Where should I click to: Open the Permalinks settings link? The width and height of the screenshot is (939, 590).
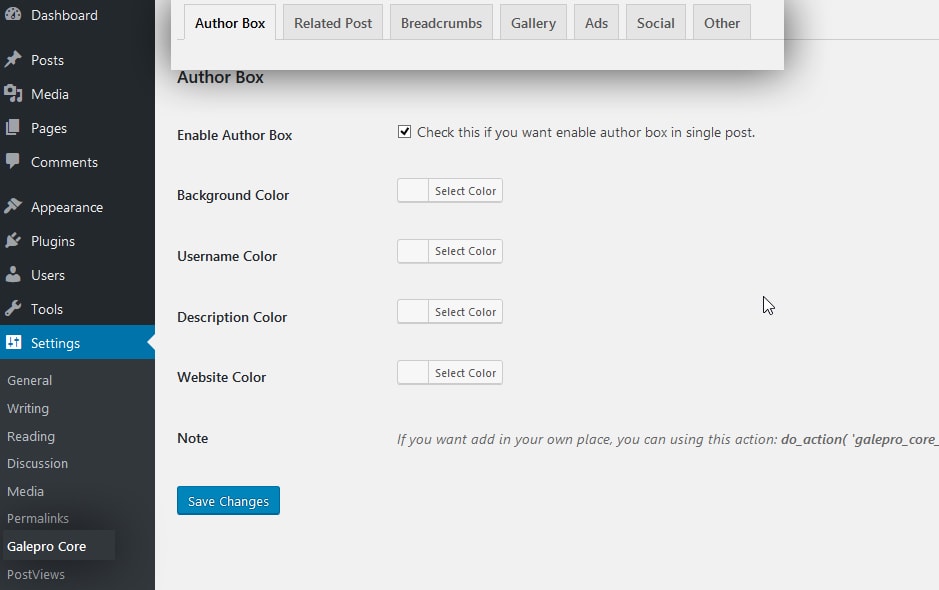coord(38,518)
